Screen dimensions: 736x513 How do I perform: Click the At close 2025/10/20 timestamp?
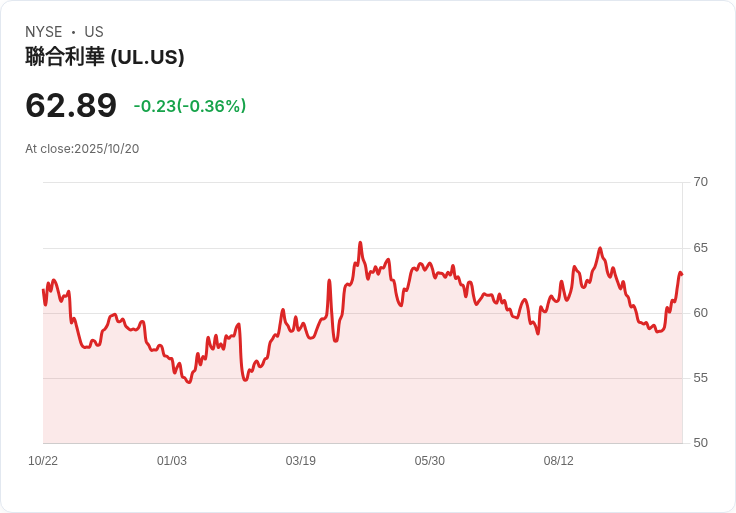(82, 149)
